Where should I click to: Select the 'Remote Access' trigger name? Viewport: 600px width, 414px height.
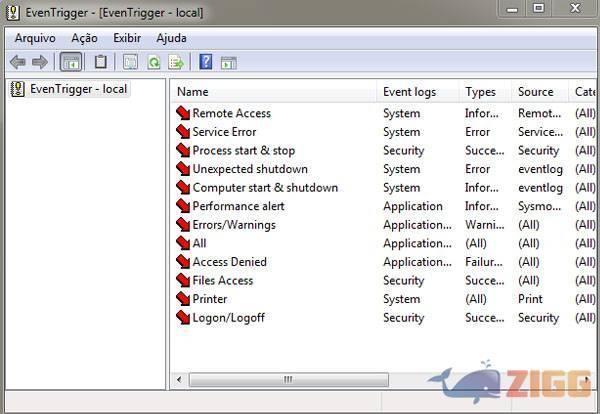232,113
